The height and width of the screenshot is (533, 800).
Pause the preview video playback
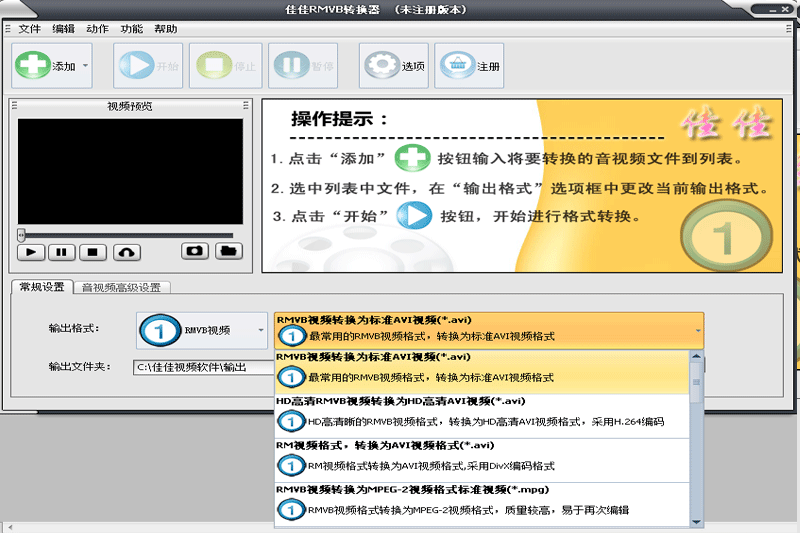pyautogui.click(x=62, y=252)
